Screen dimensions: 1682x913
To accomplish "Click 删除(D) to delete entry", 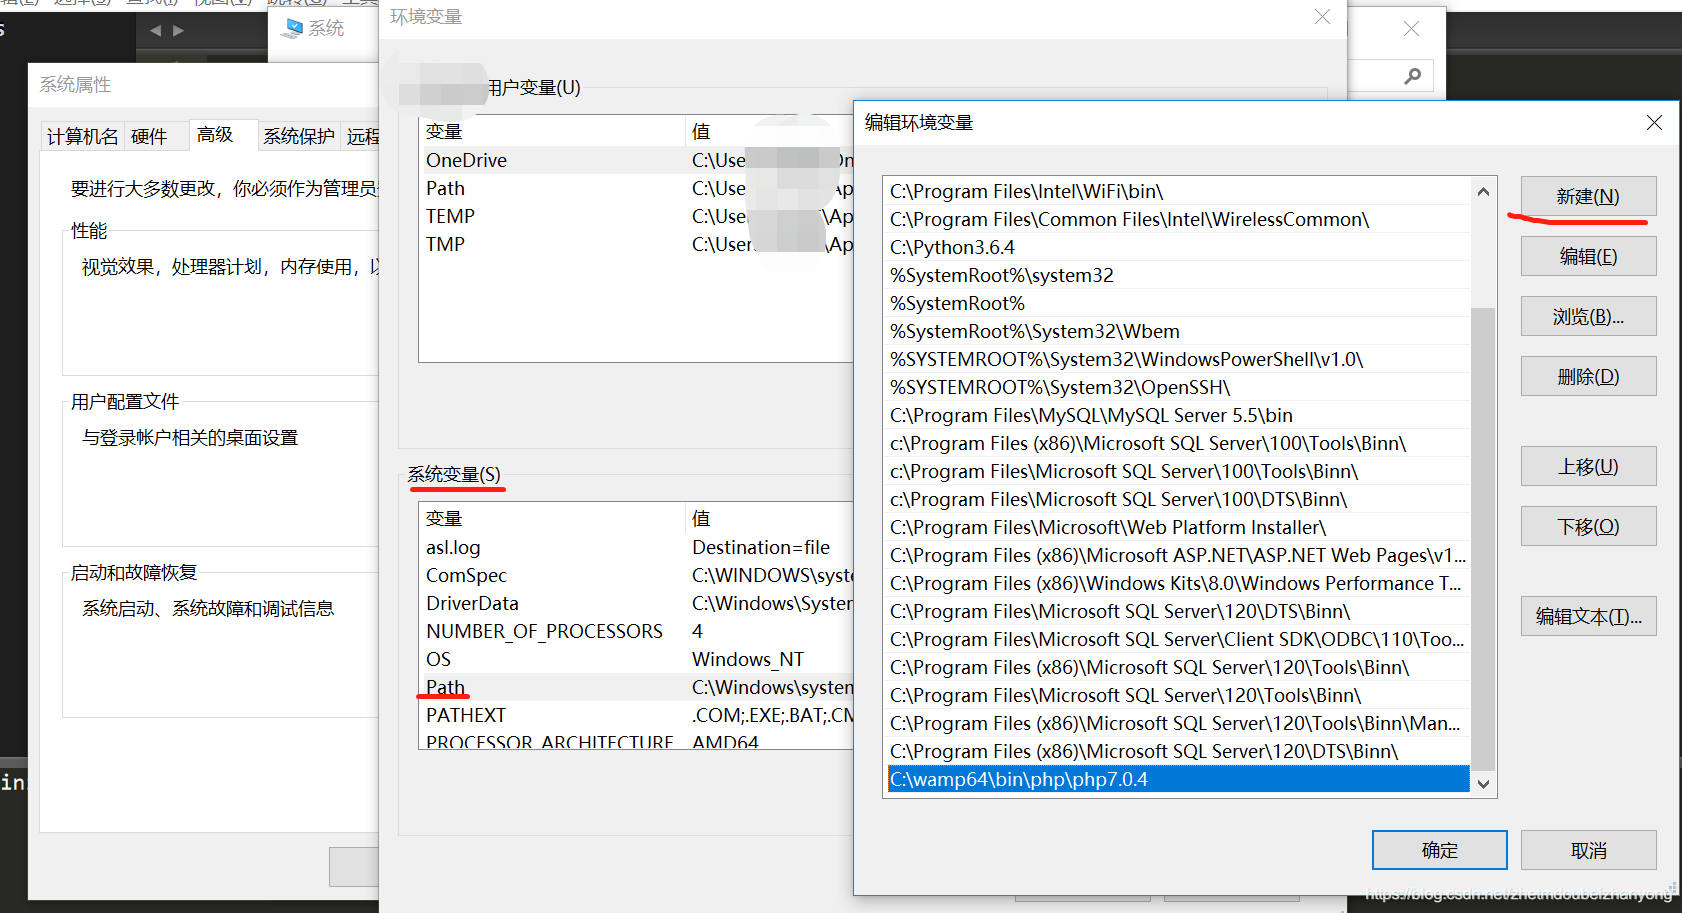I will click(x=1588, y=376).
